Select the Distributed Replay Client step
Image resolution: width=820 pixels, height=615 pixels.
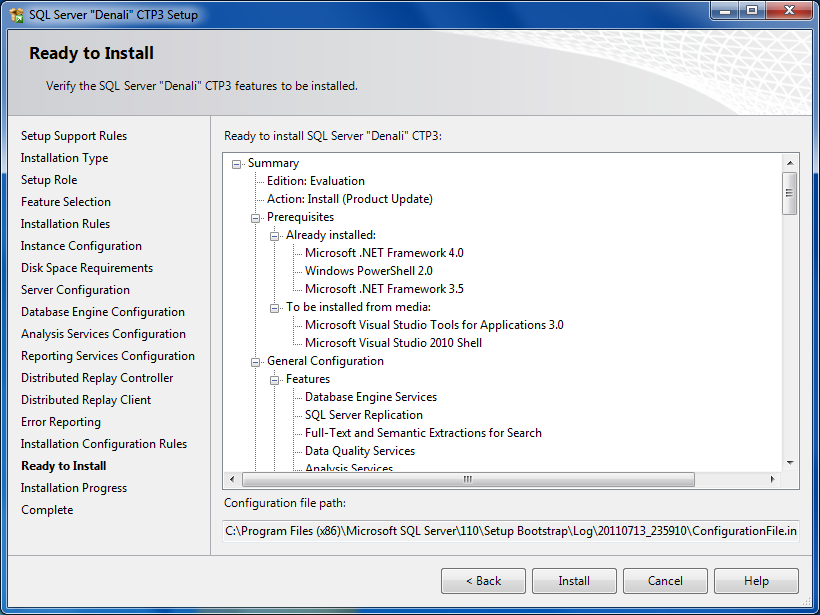click(x=86, y=400)
